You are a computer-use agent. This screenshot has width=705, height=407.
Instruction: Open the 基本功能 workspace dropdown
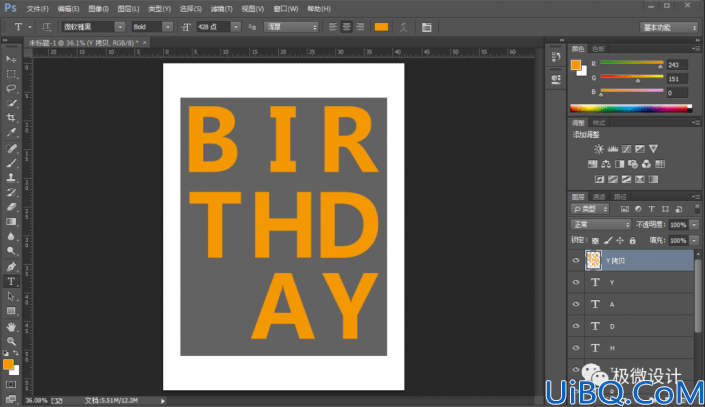669,27
